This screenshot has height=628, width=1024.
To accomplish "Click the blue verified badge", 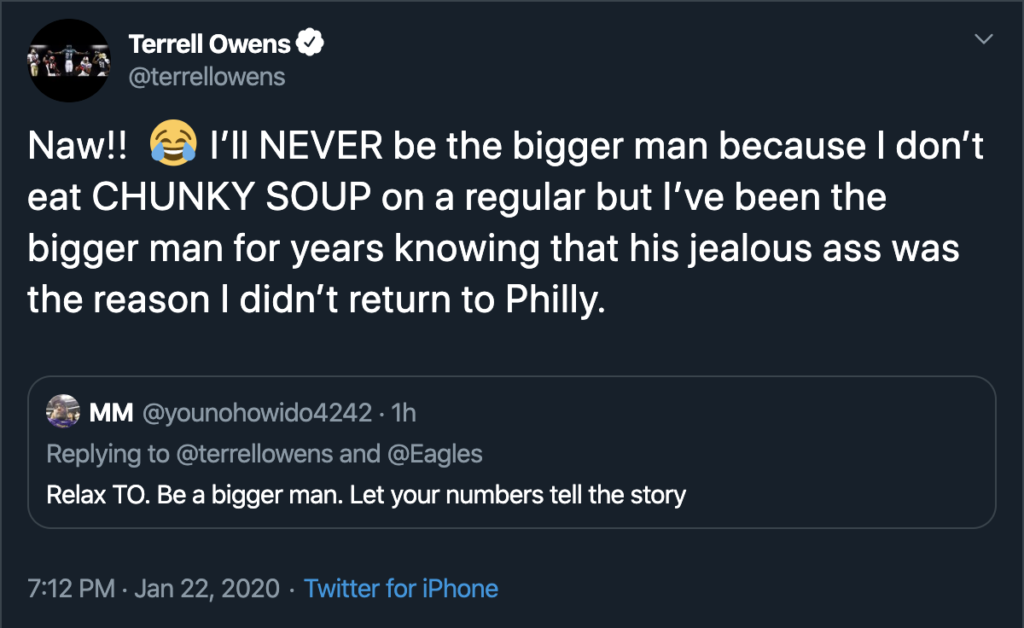I will point(312,44).
